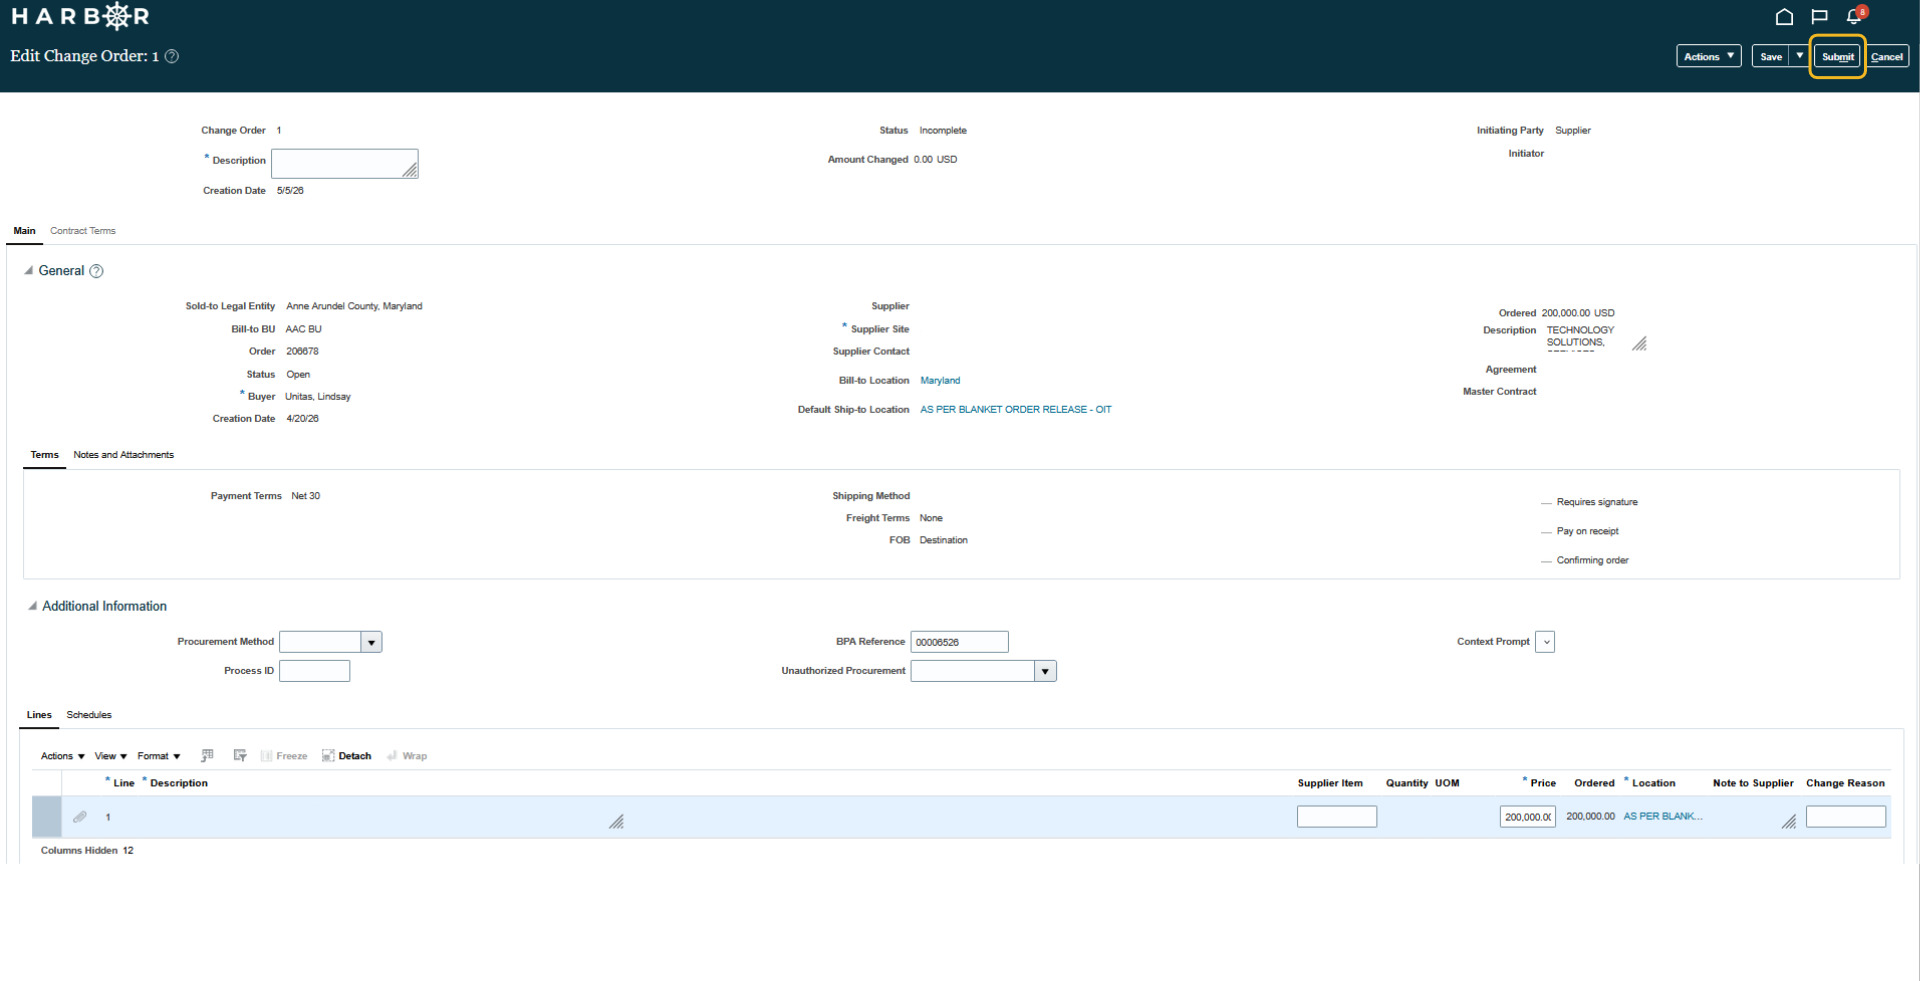Click the Ordered column header

pos(1594,783)
